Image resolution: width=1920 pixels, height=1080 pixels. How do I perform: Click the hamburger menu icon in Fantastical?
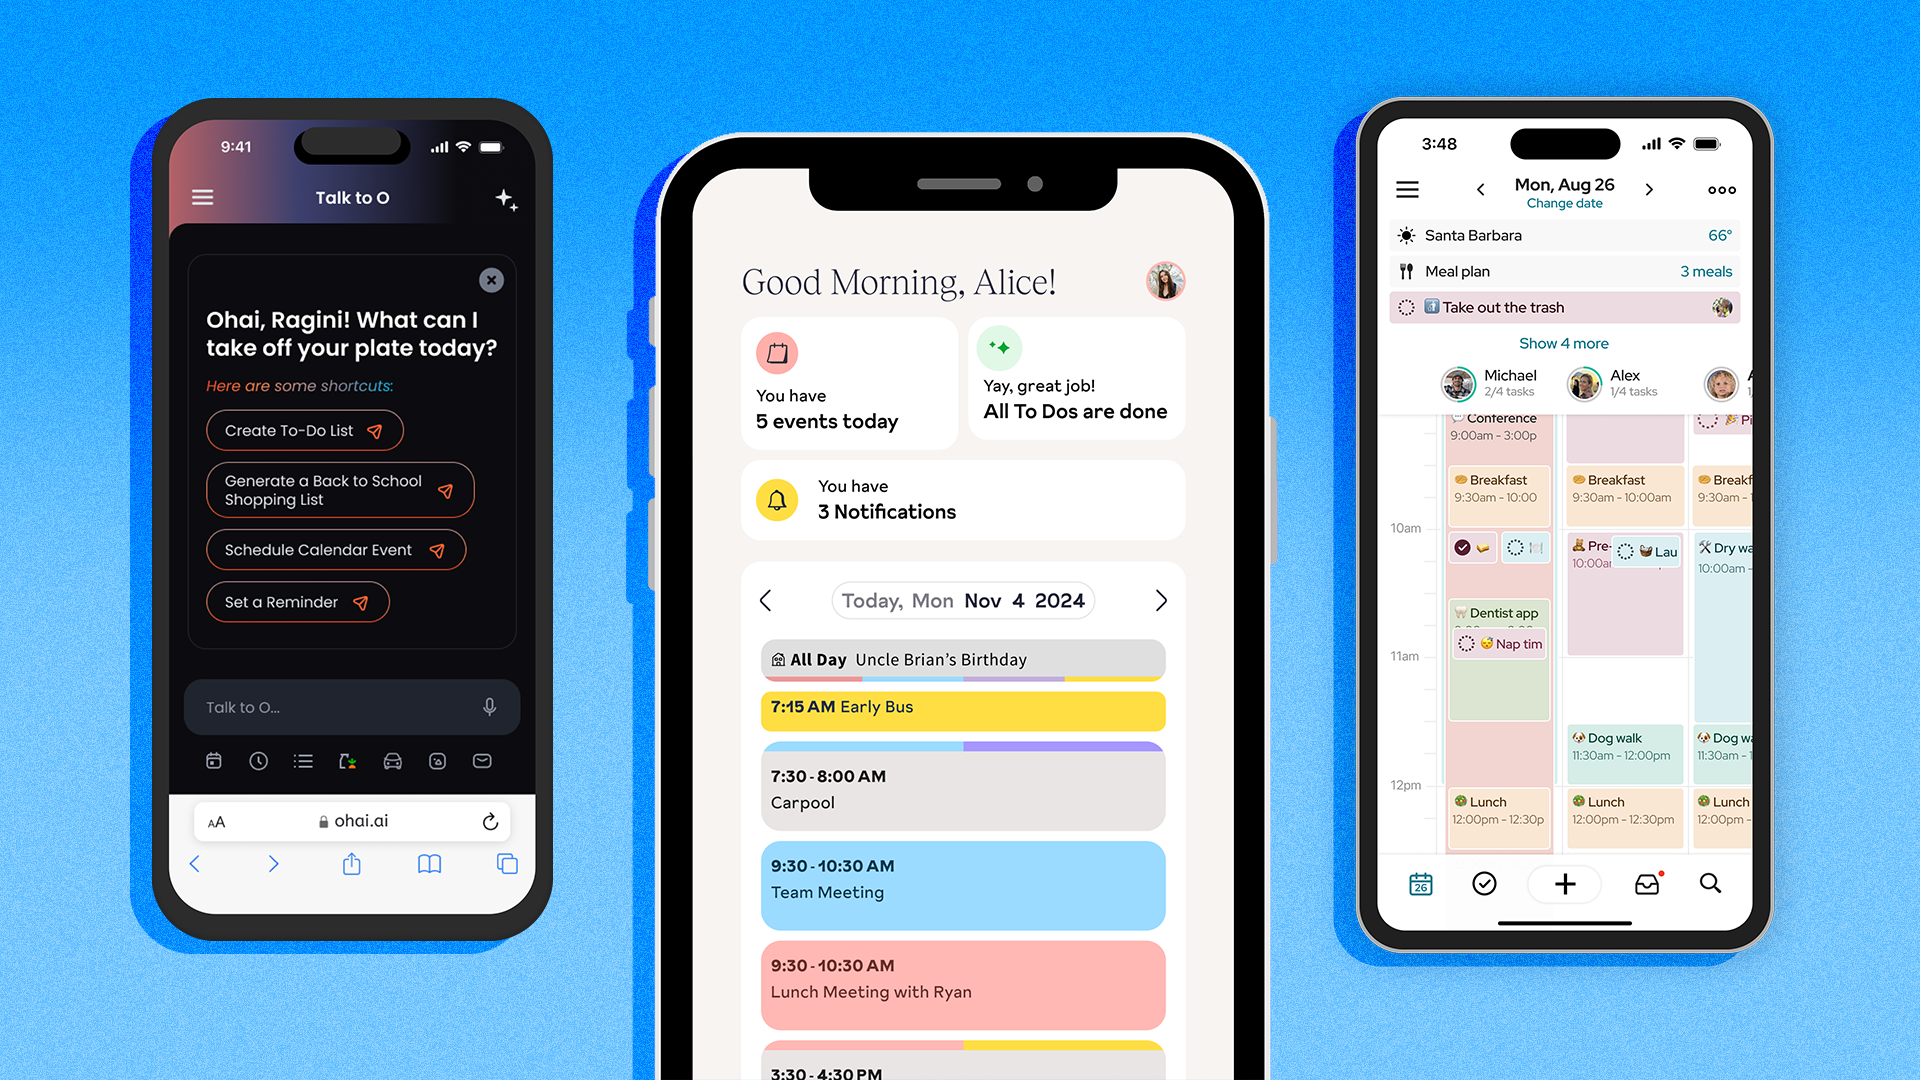coord(1407,189)
